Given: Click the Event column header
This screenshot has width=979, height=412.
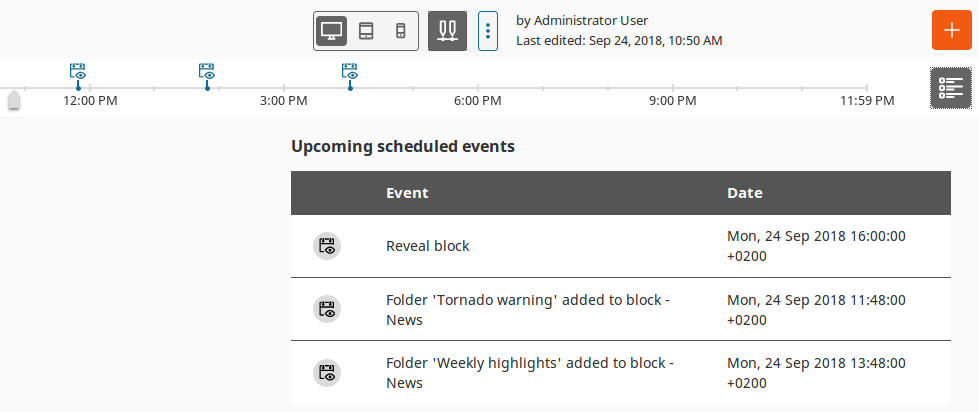Looking at the screenshot, I should pos(407,193).
